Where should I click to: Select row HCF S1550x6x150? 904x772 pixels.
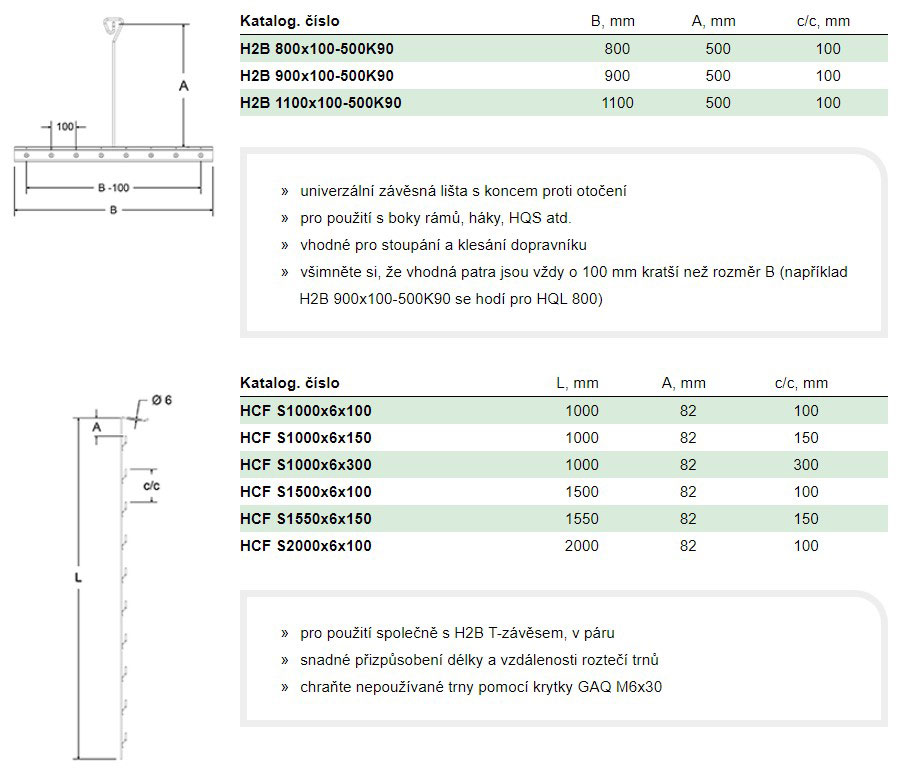[x=563, y=519]
